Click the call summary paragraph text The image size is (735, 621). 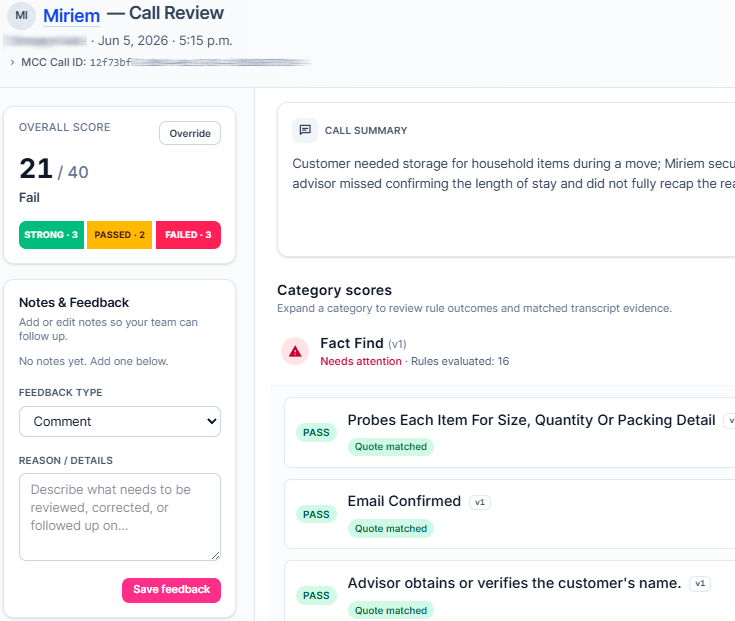513,173
